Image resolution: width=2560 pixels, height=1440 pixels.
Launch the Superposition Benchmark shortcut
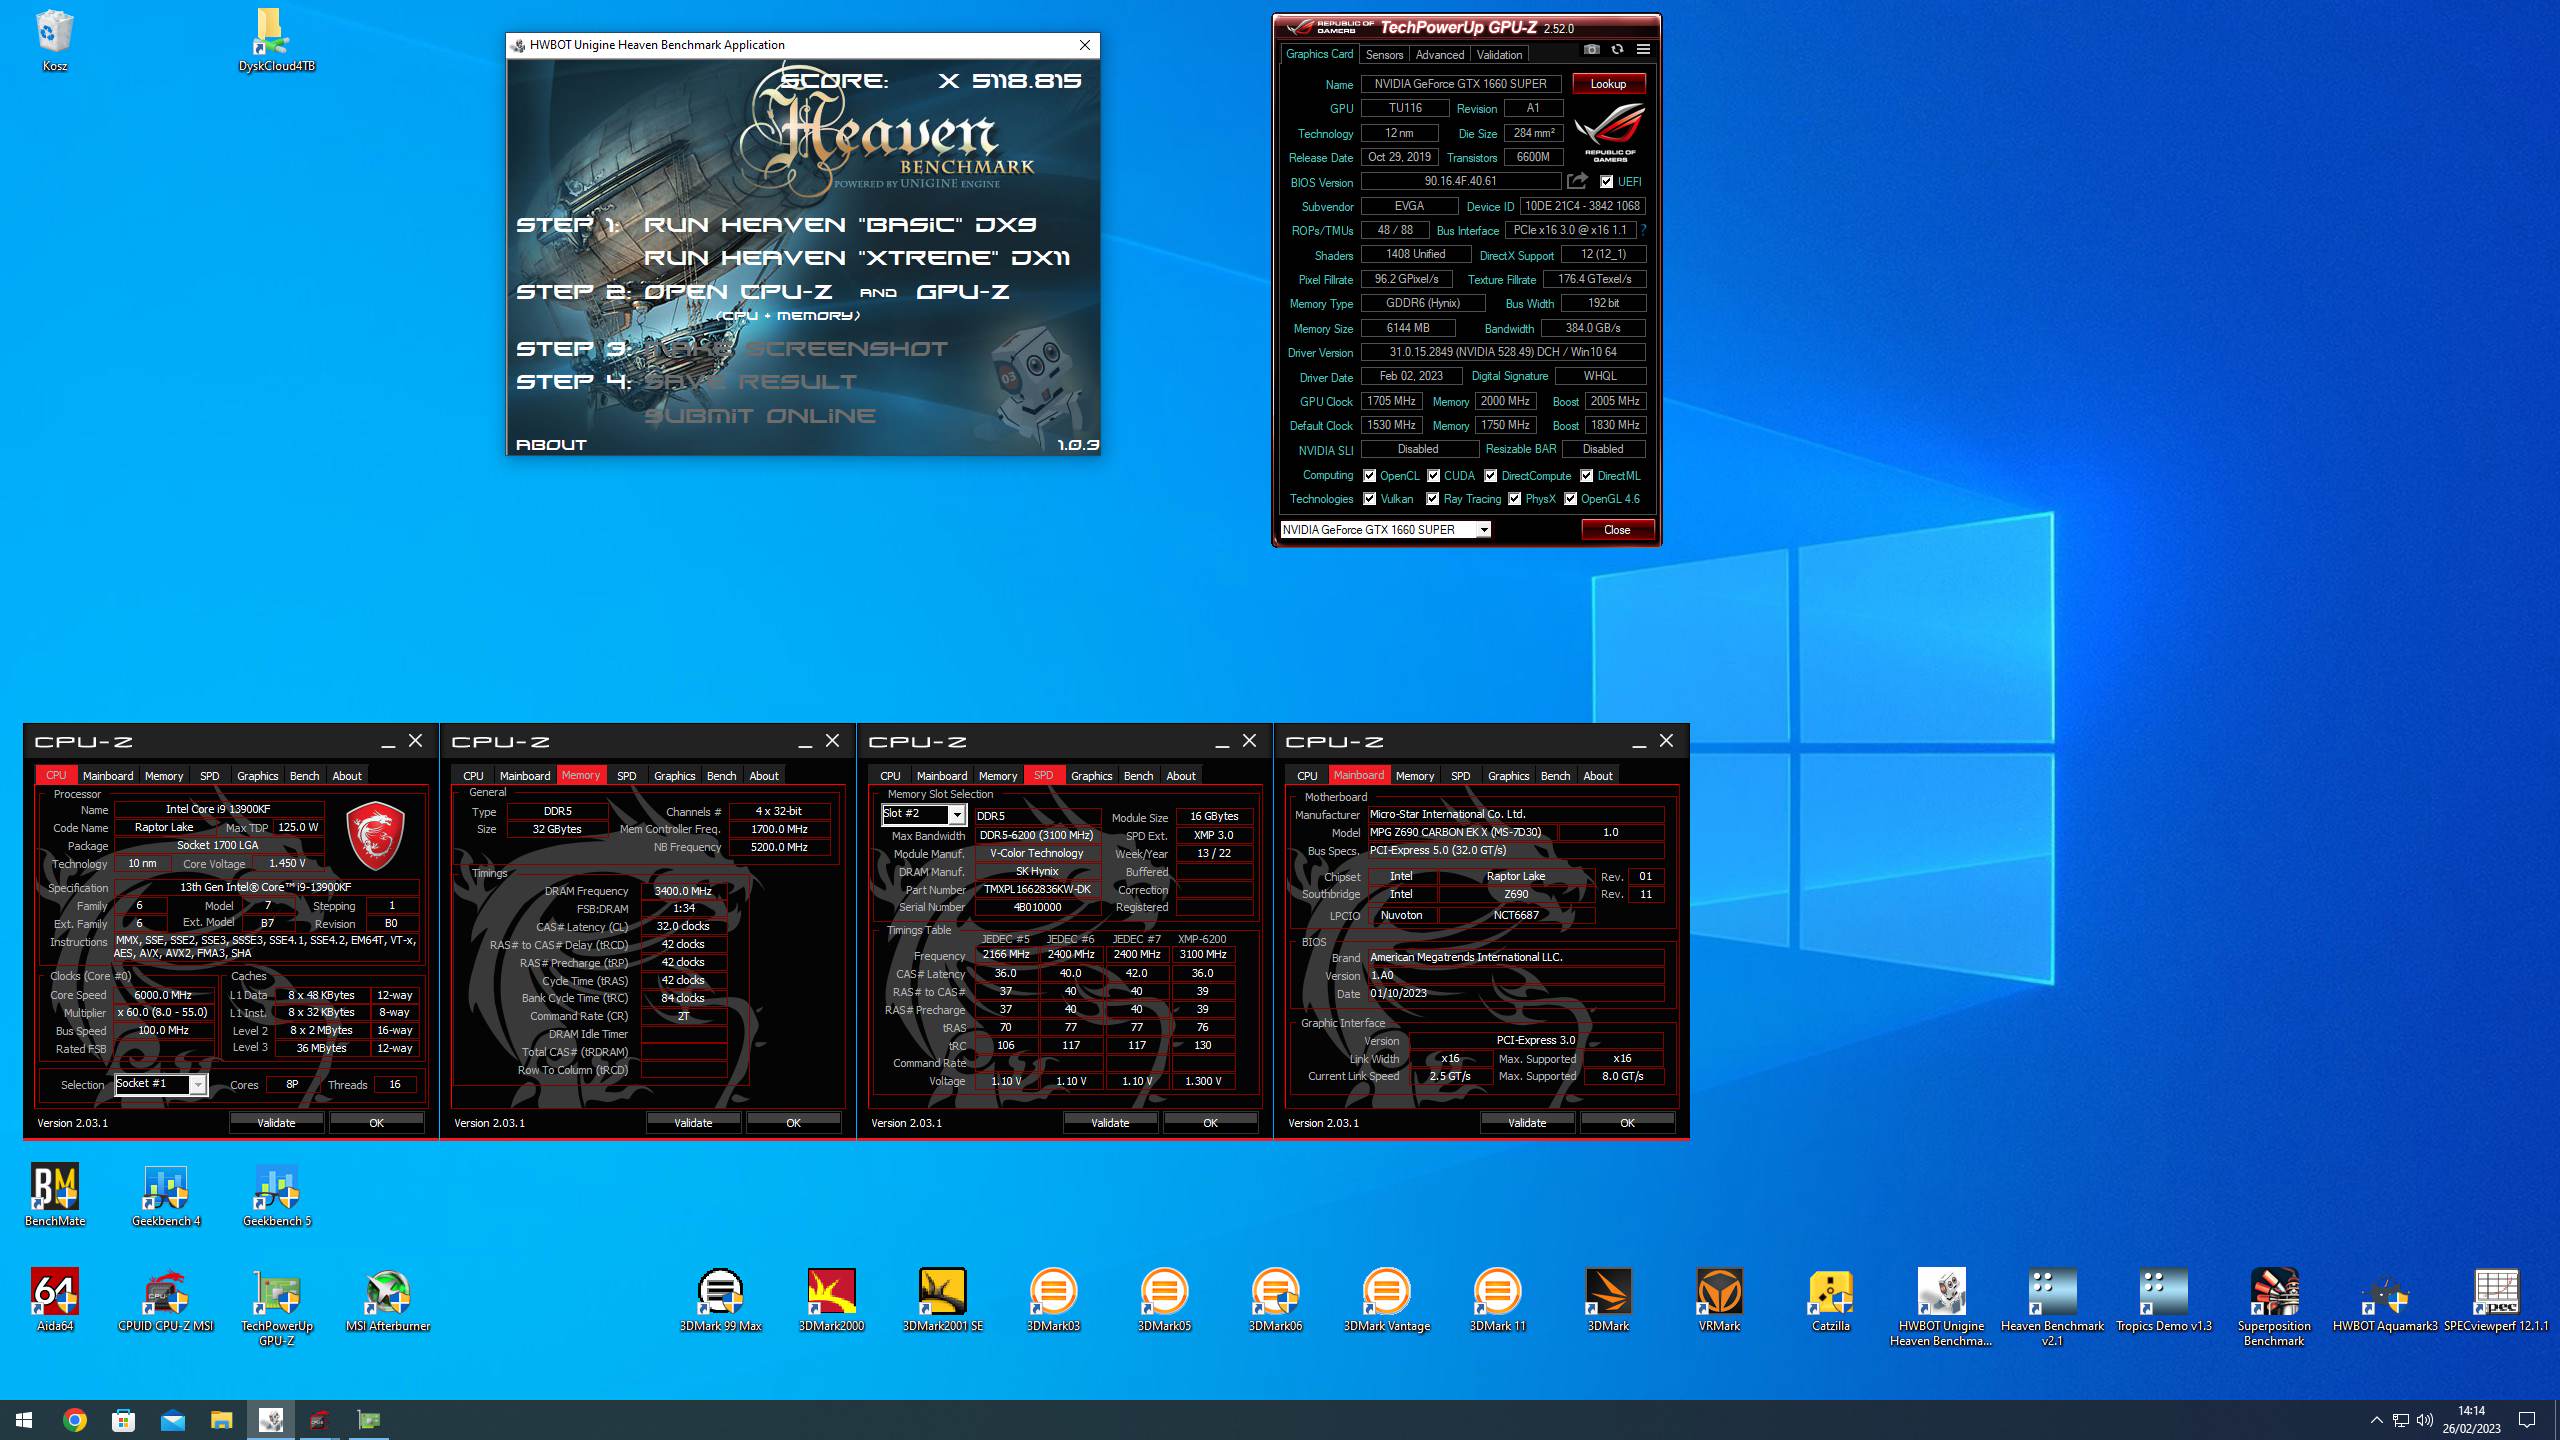point(2274,1307)
